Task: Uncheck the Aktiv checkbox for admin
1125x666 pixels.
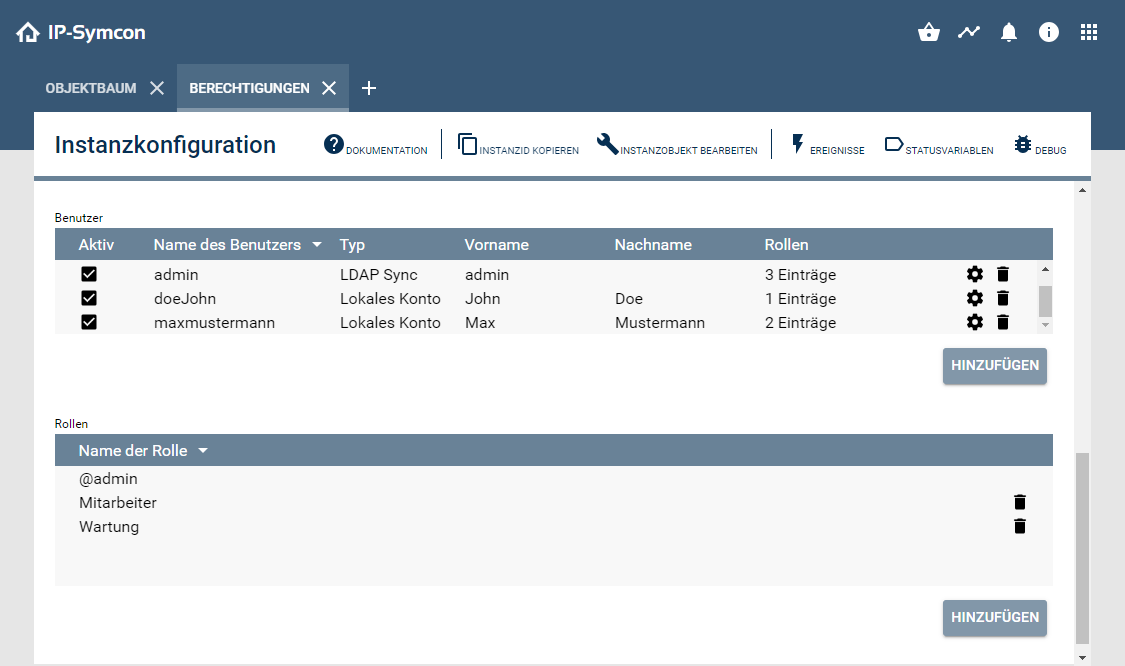Action: click(x=89, y=273)
